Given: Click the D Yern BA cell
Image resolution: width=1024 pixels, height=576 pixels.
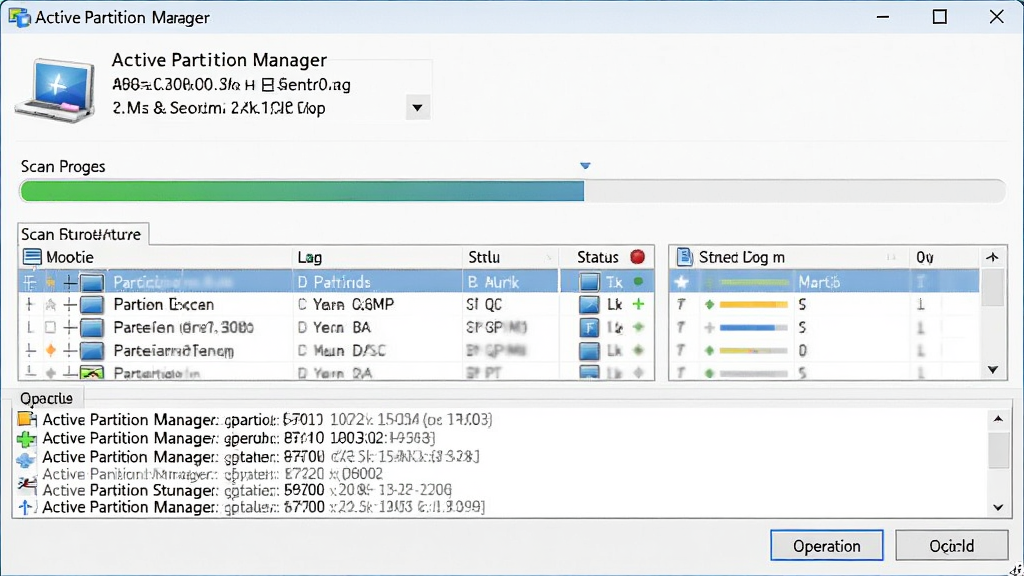Looking at the screenshot, I should tap(334, 327).
